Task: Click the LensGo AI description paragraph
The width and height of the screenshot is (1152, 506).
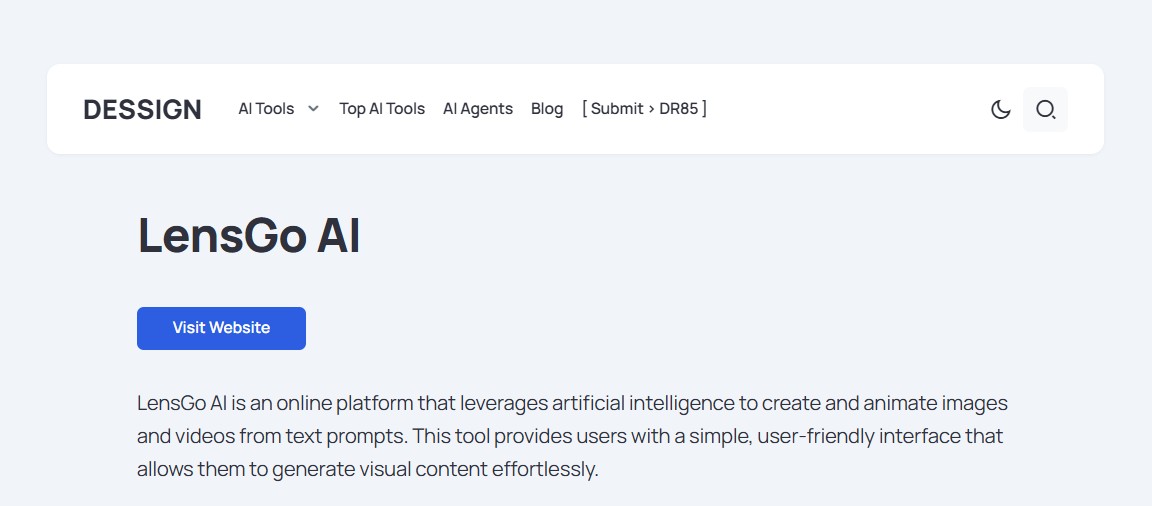Action: [x=570, y=436]
